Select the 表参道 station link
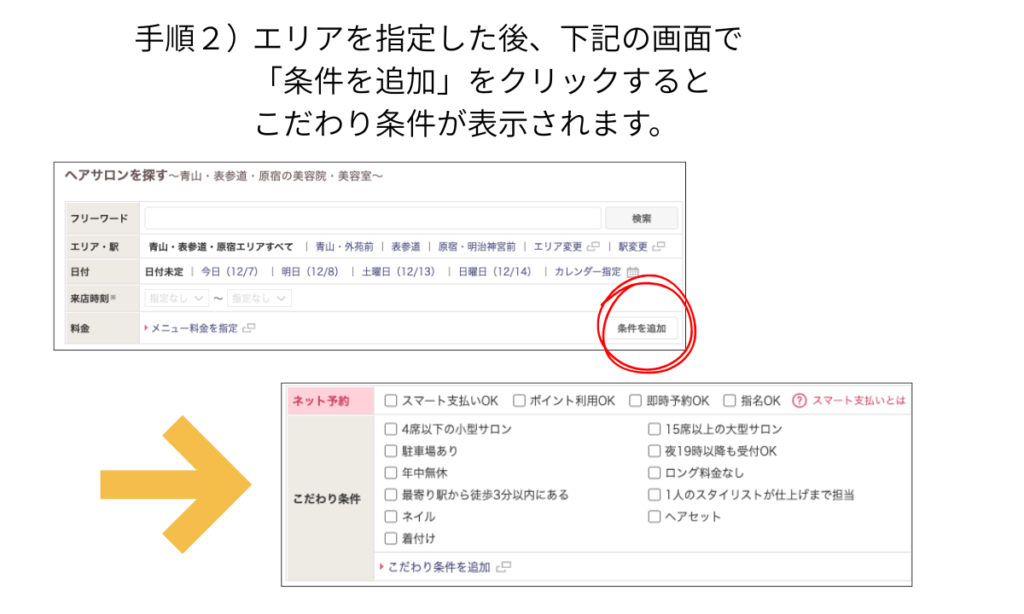1024x614 pixels. [409, 247]
